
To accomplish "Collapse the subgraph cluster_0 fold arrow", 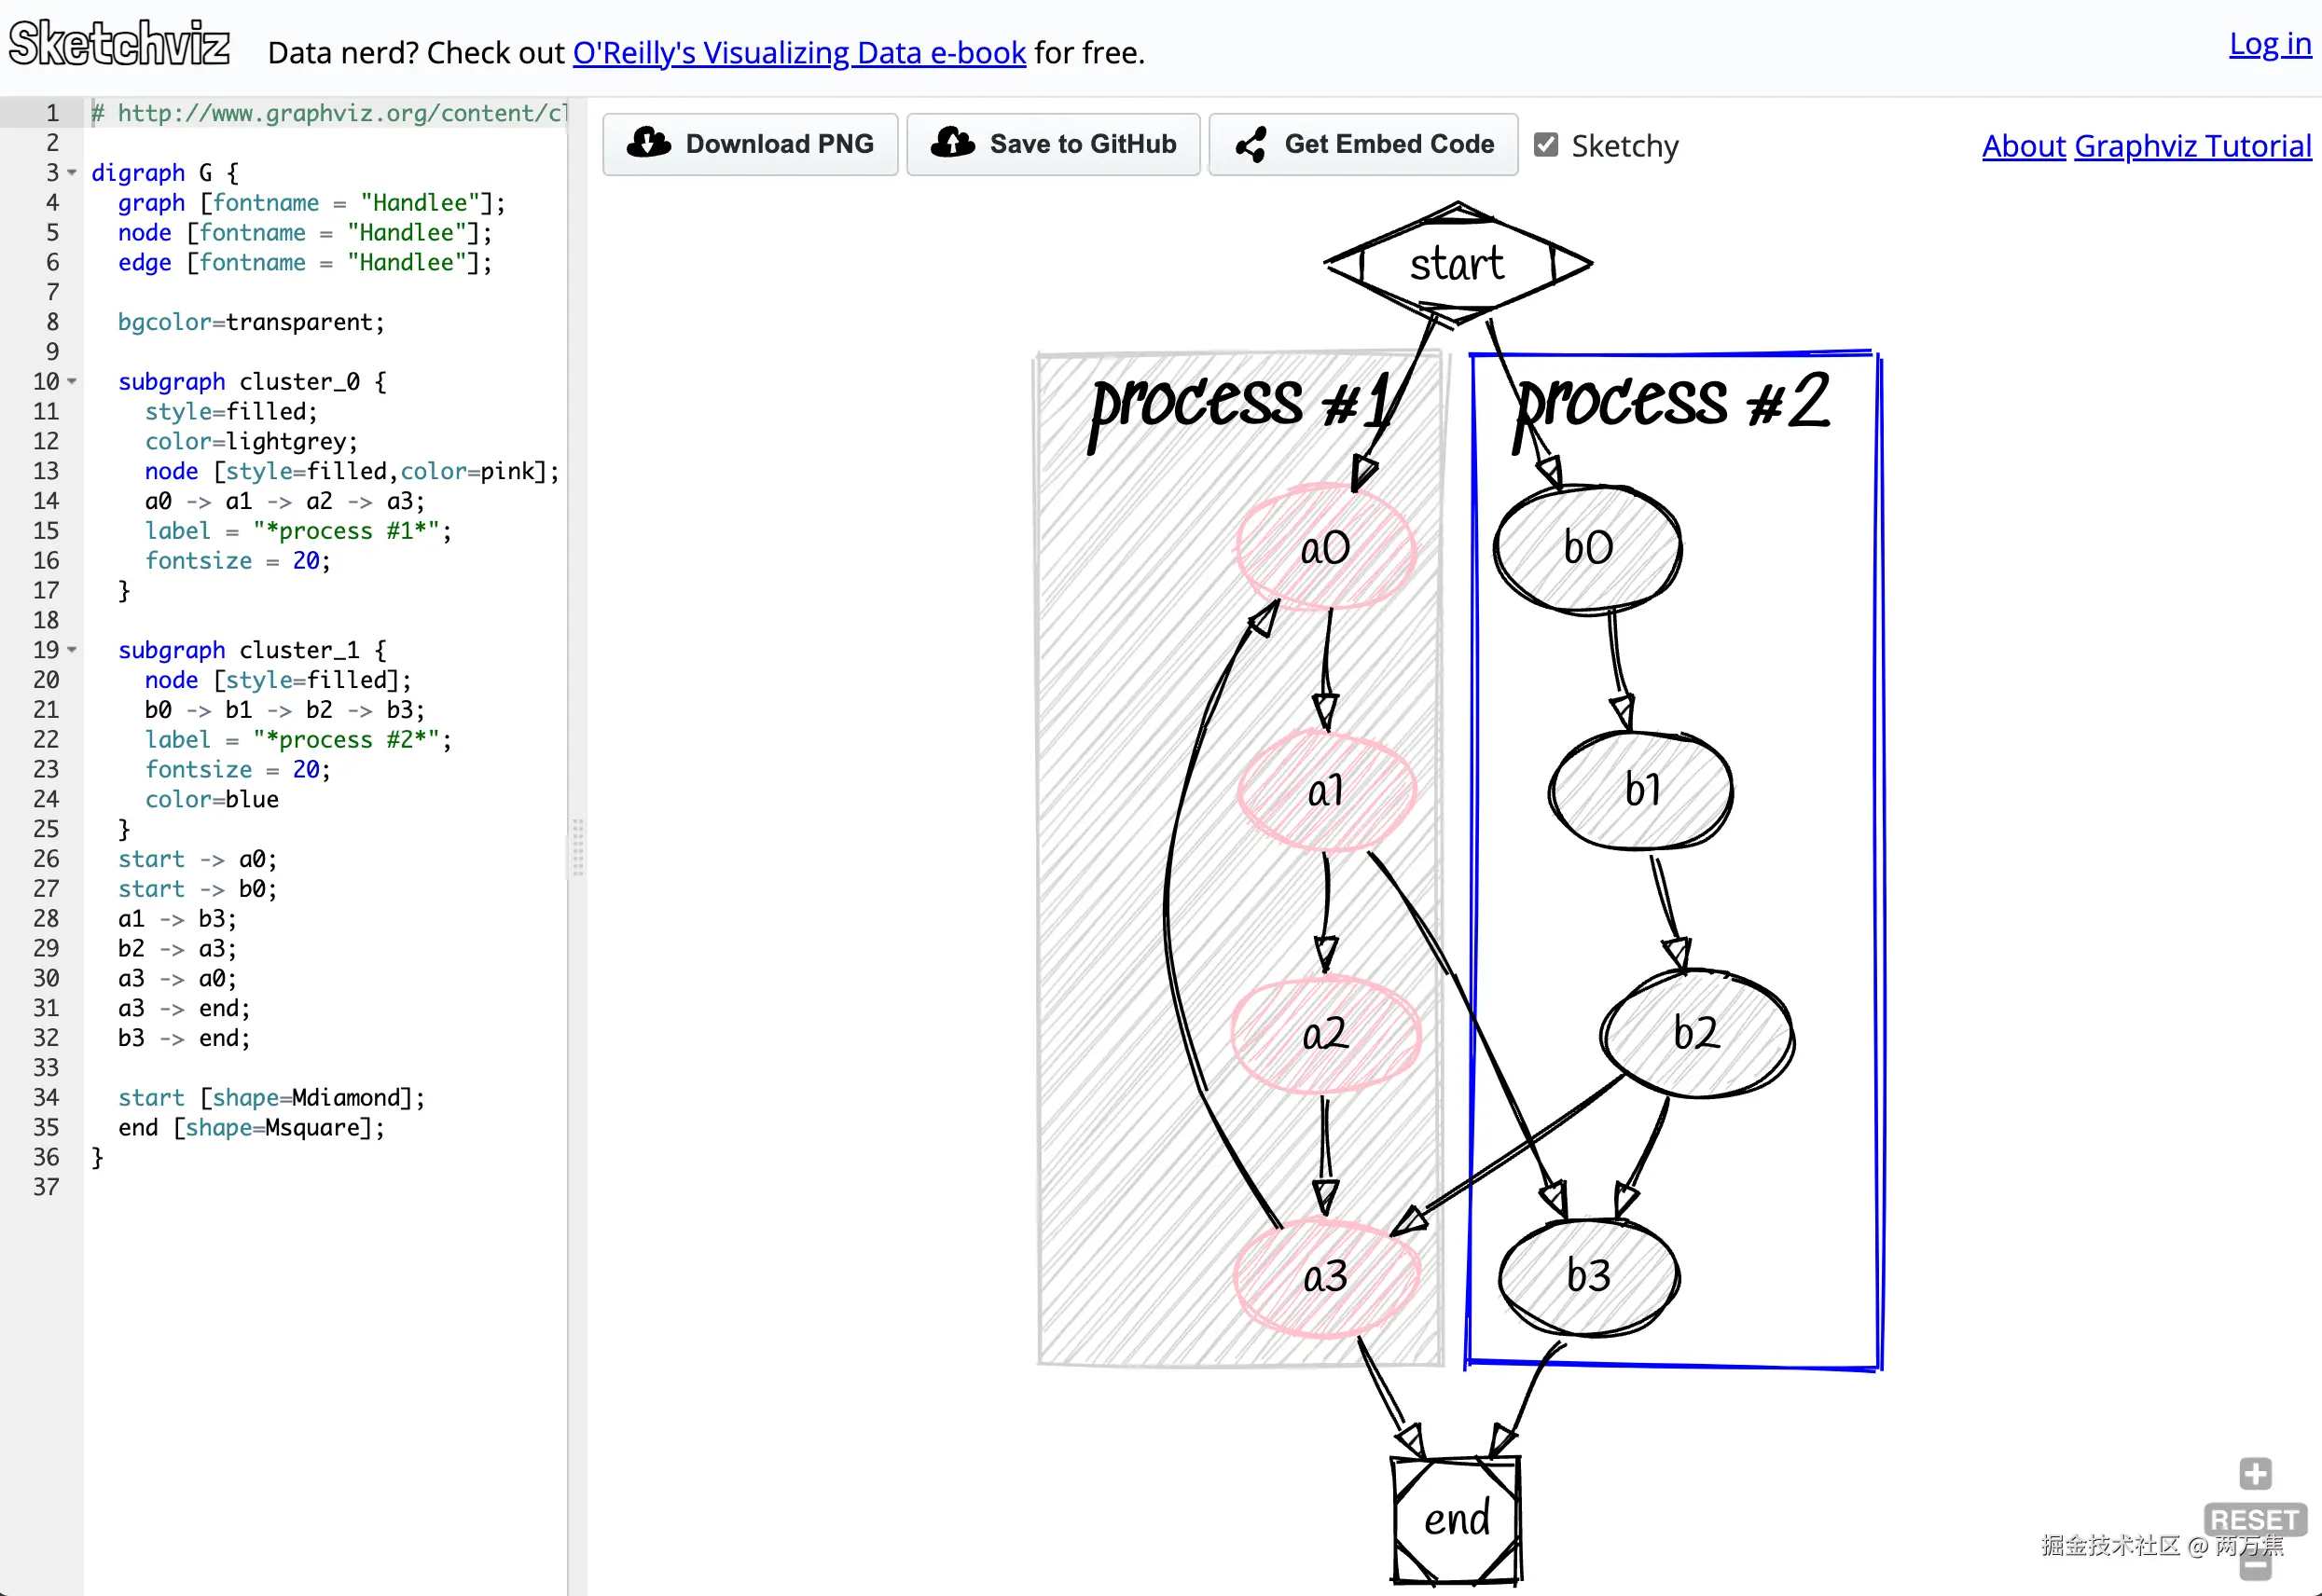I will click(72, 382).
